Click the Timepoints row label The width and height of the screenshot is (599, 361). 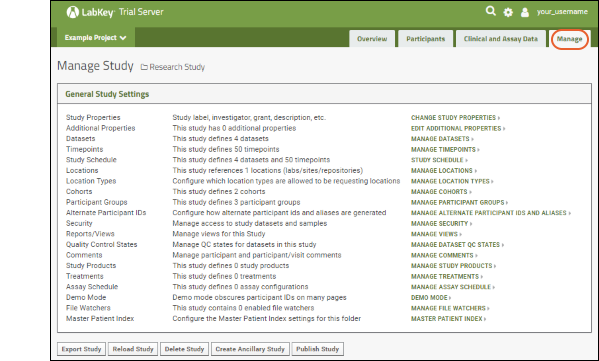(x=84, y=149)
